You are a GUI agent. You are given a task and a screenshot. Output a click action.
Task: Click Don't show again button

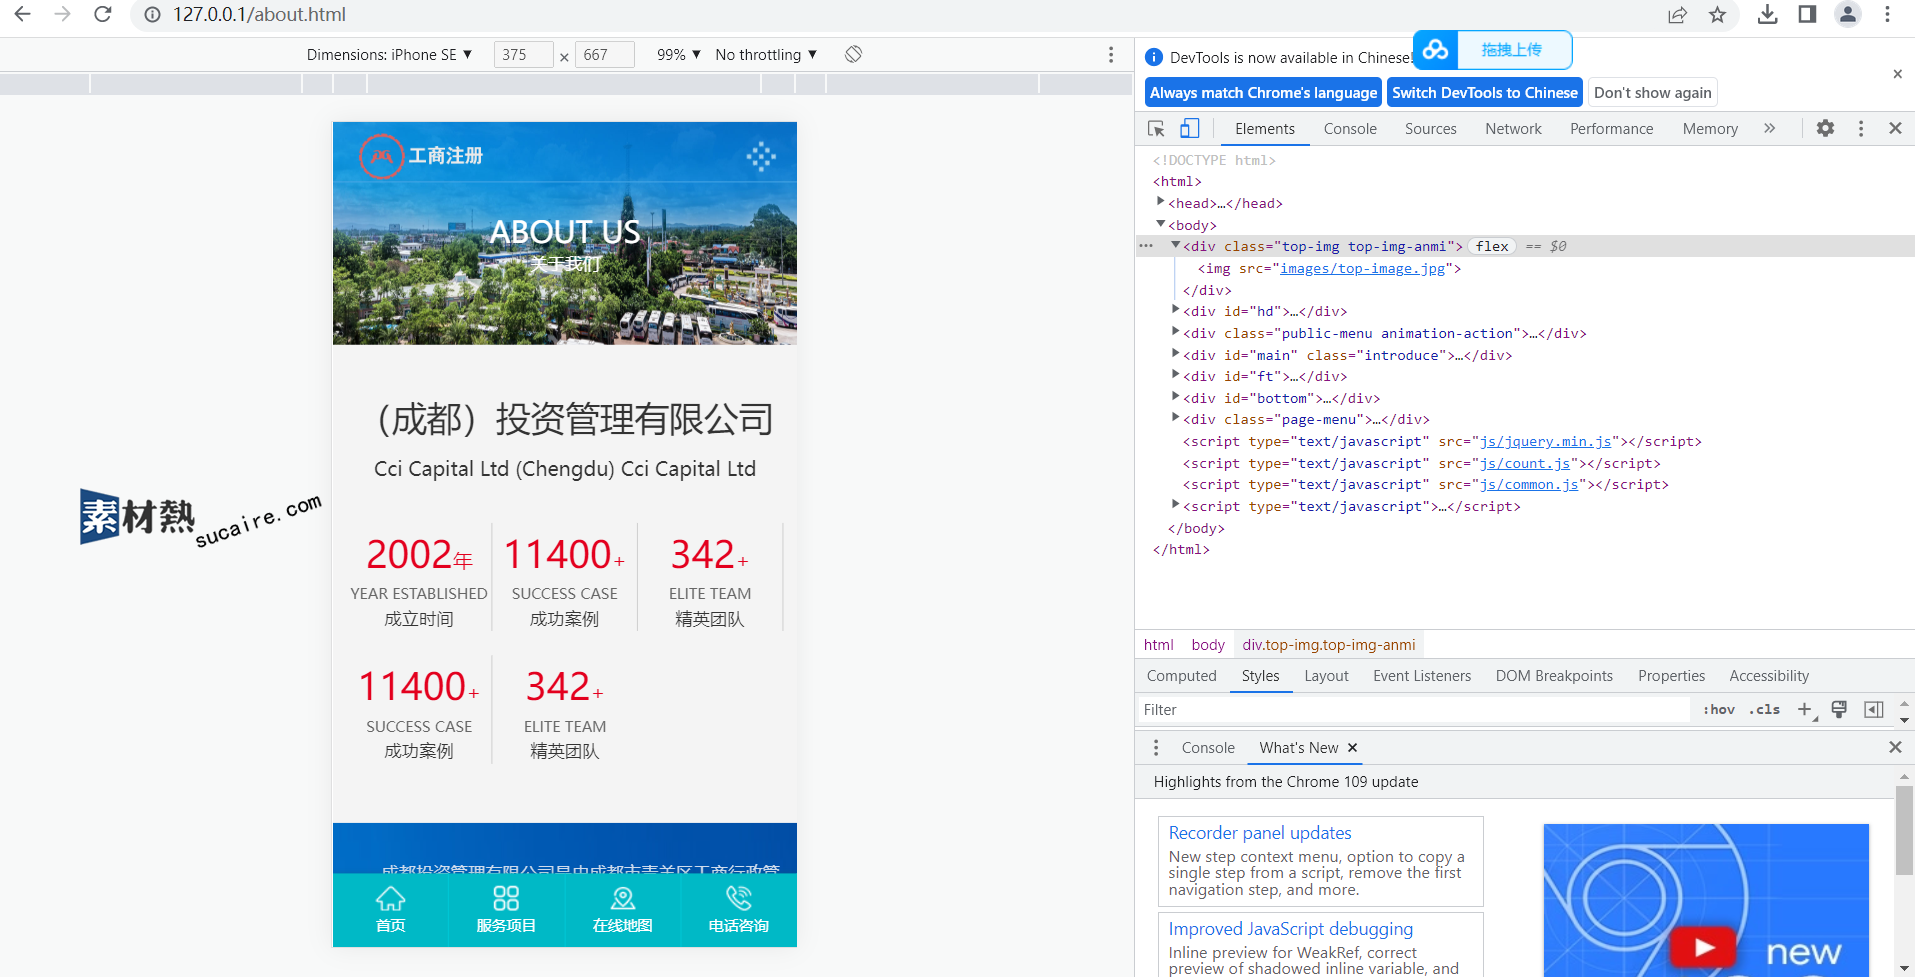(x=1652, y=93)
